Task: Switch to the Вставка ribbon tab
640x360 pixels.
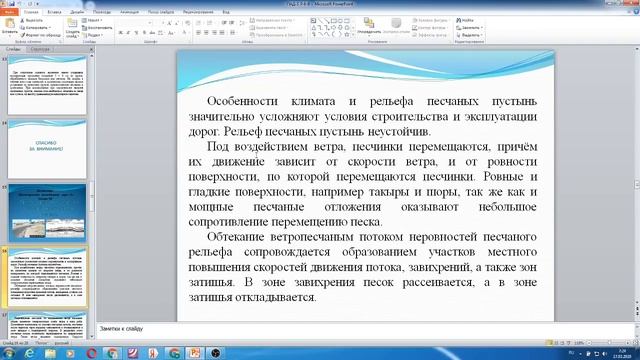Action: (x=54, y=12)
